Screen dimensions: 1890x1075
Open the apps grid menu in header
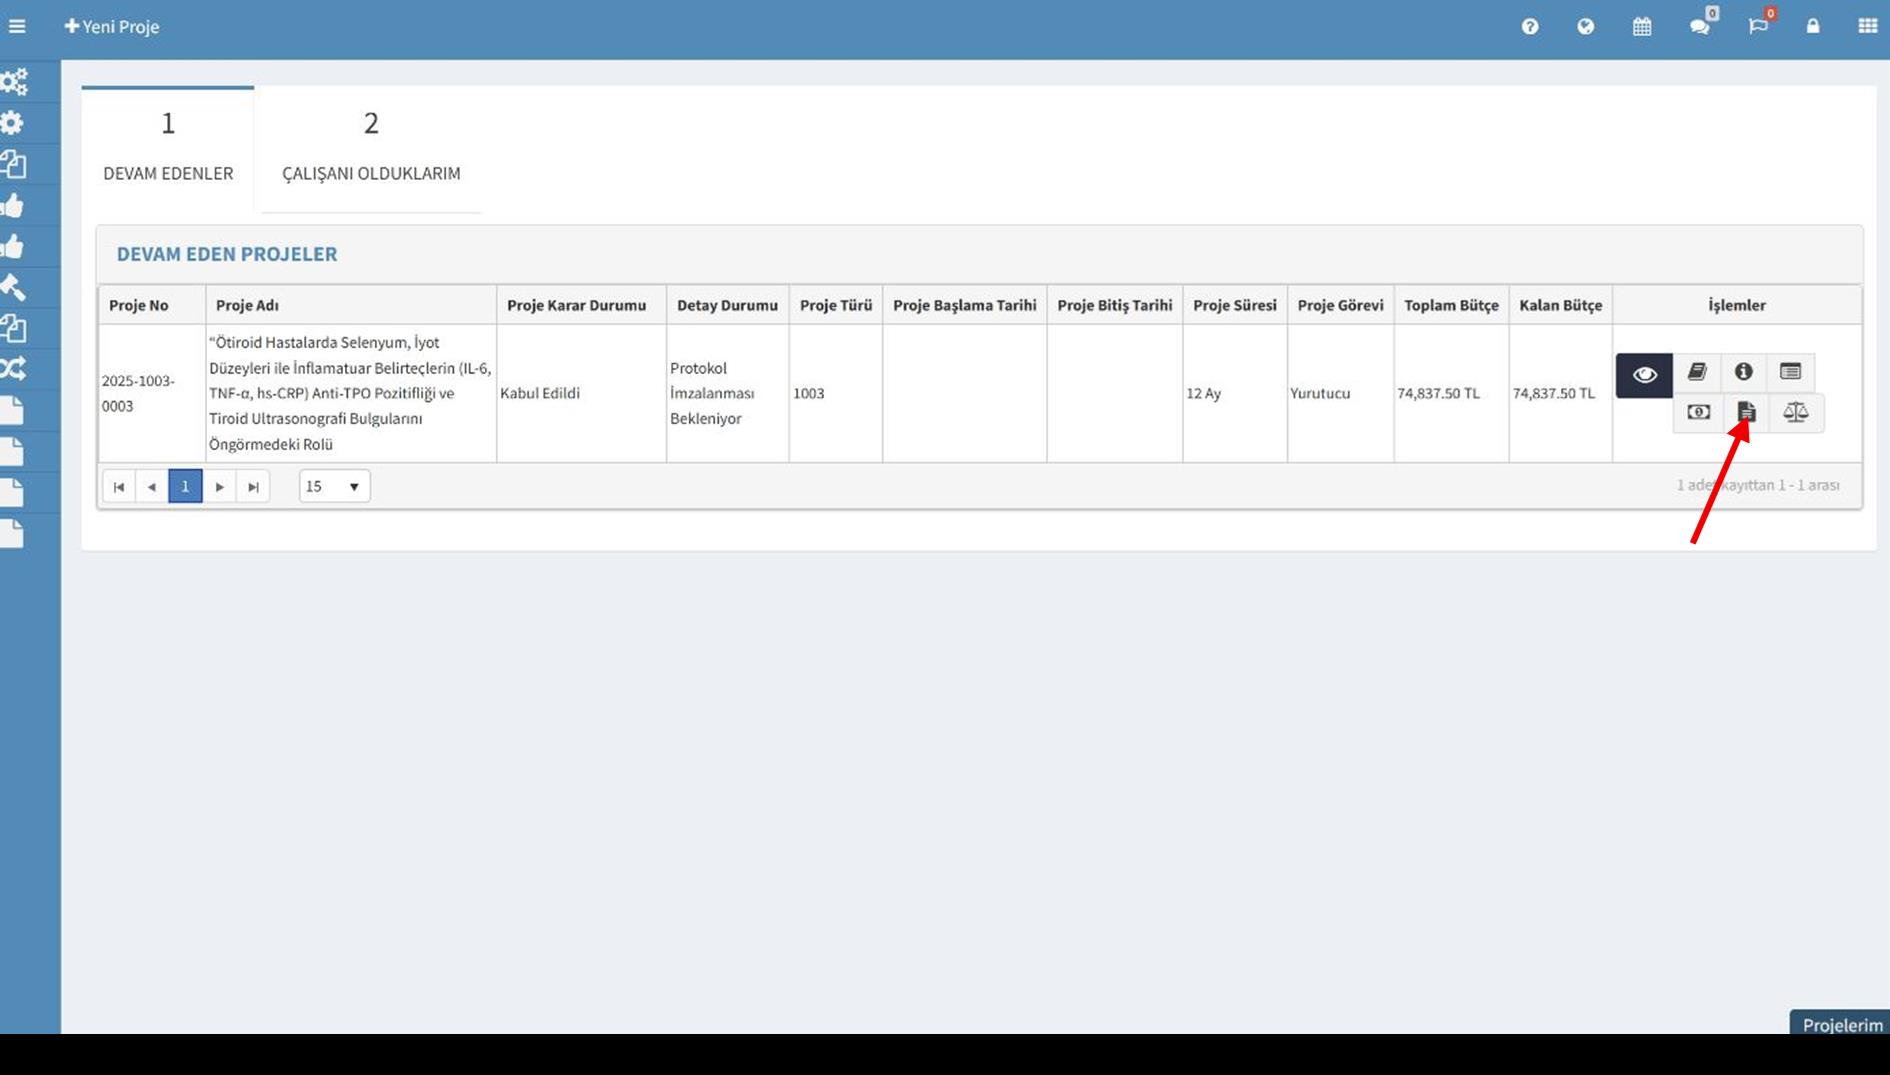coord(1867,27)
